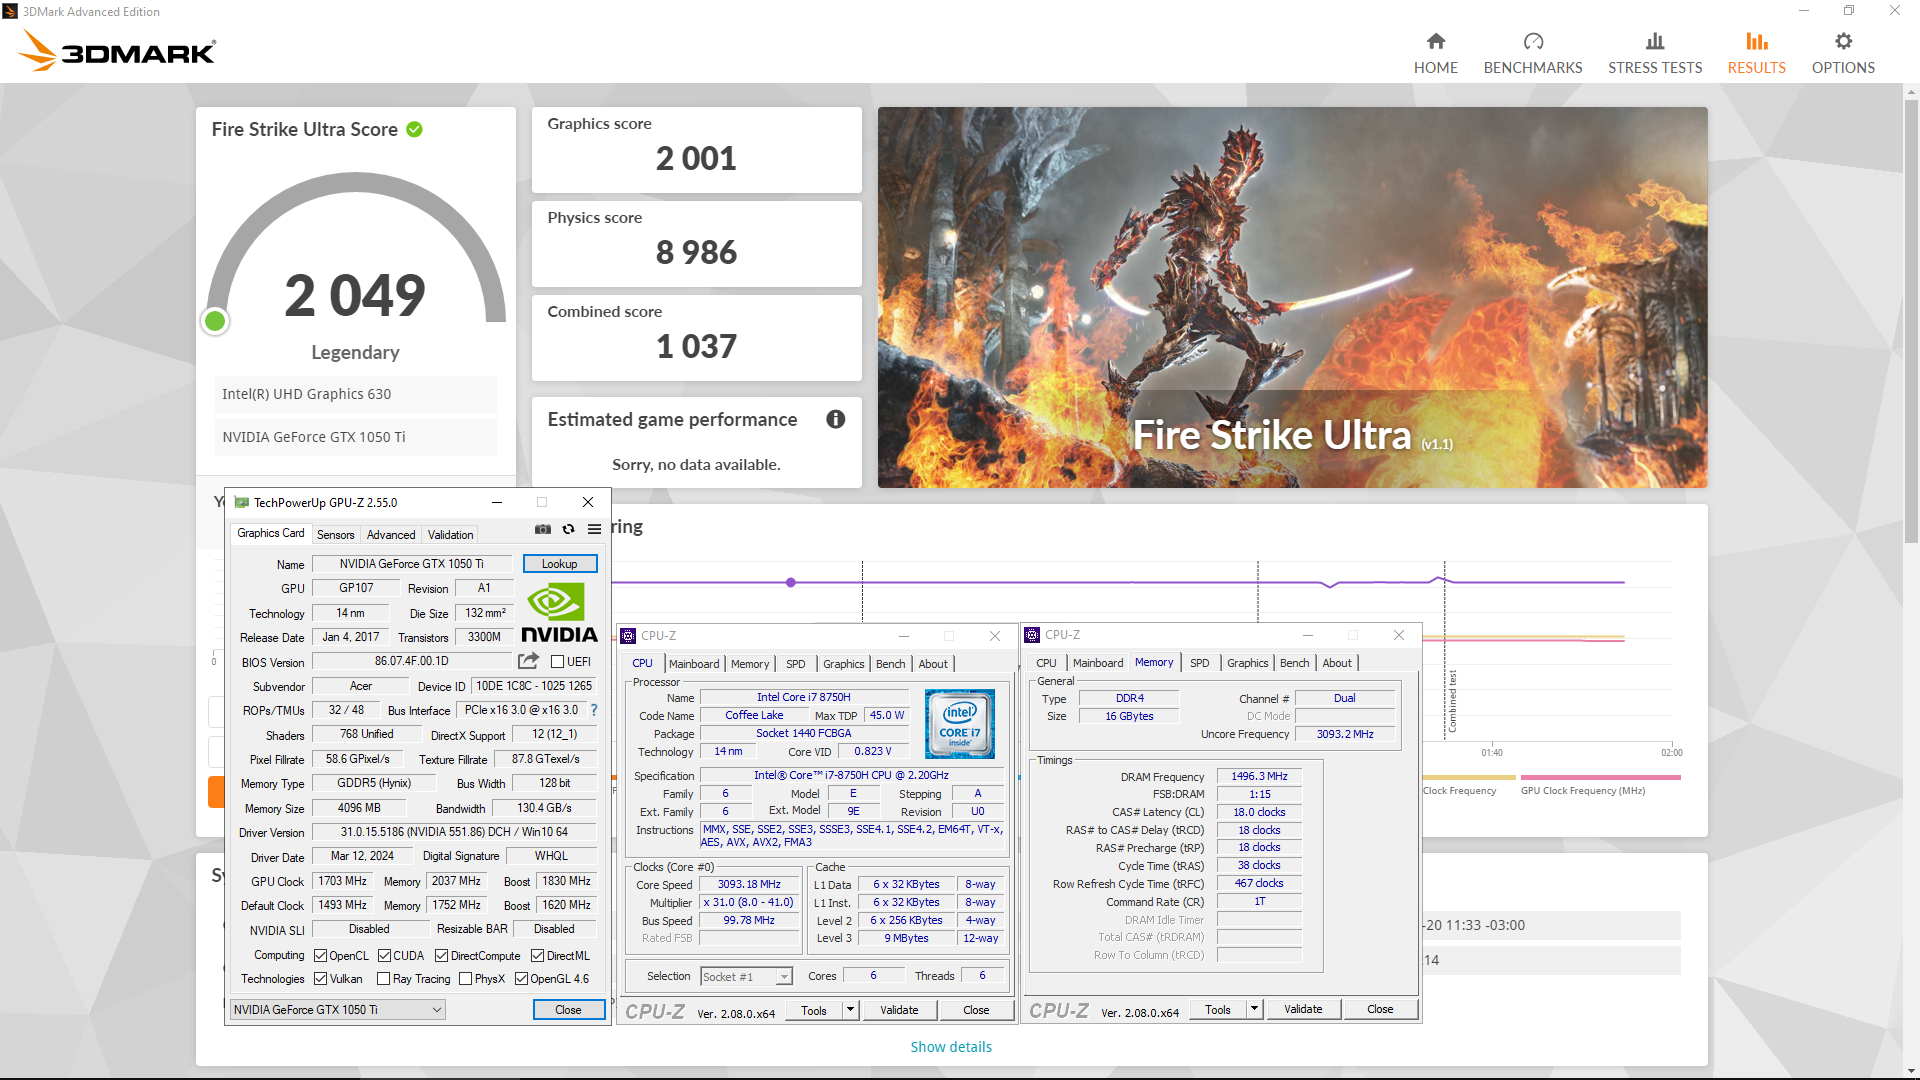This screenshot has height=1080, width=1920.
Task: Select the NVIDIA GeForce GTX 1050 Ti entry
Action: tap(355, 437)
